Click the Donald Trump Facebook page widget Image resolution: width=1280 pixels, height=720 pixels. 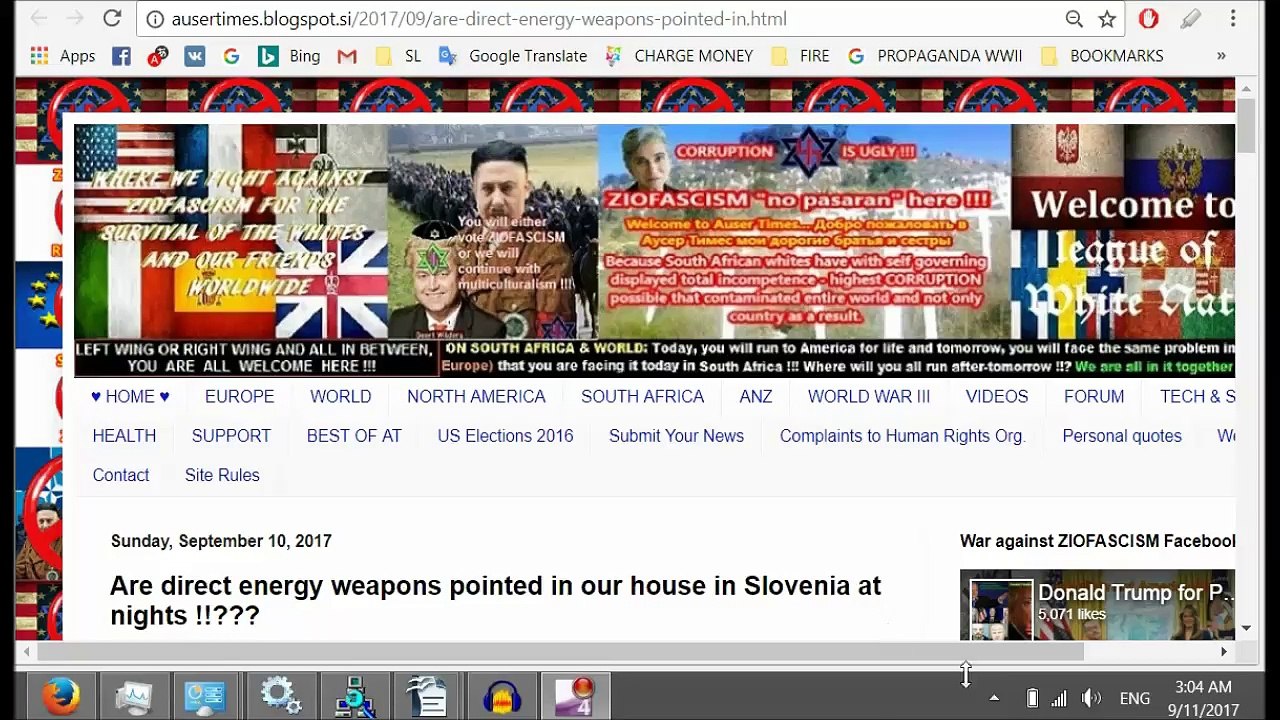1097,605
